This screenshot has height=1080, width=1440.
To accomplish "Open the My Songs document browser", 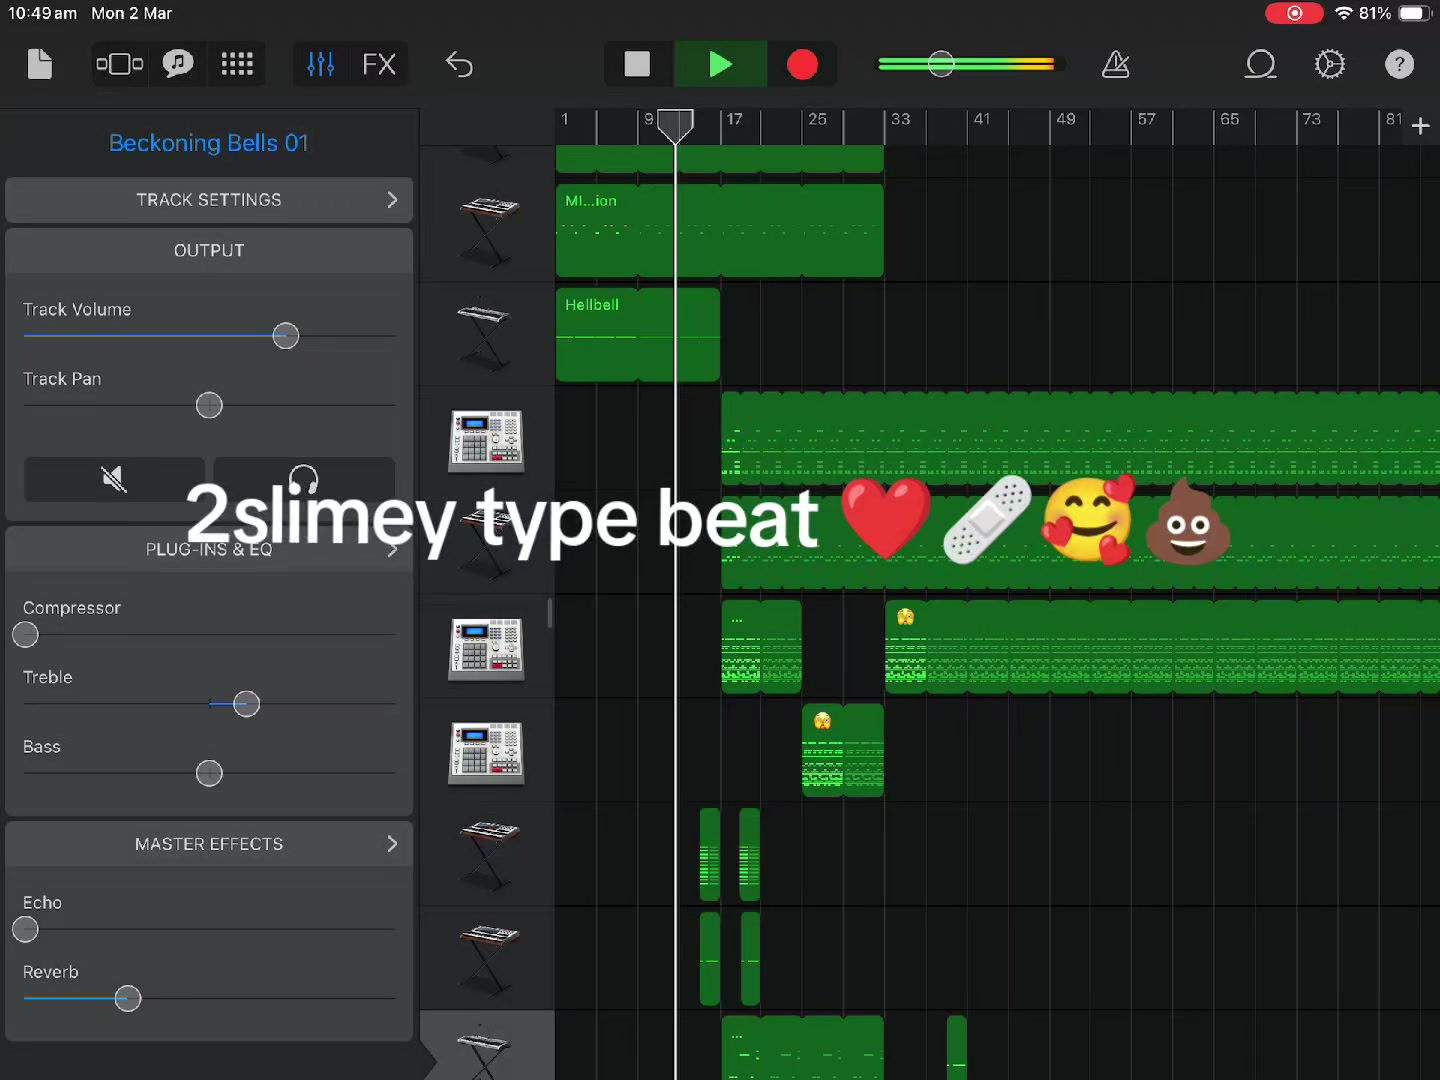I will pyautogui.click(x=40, y=65).
